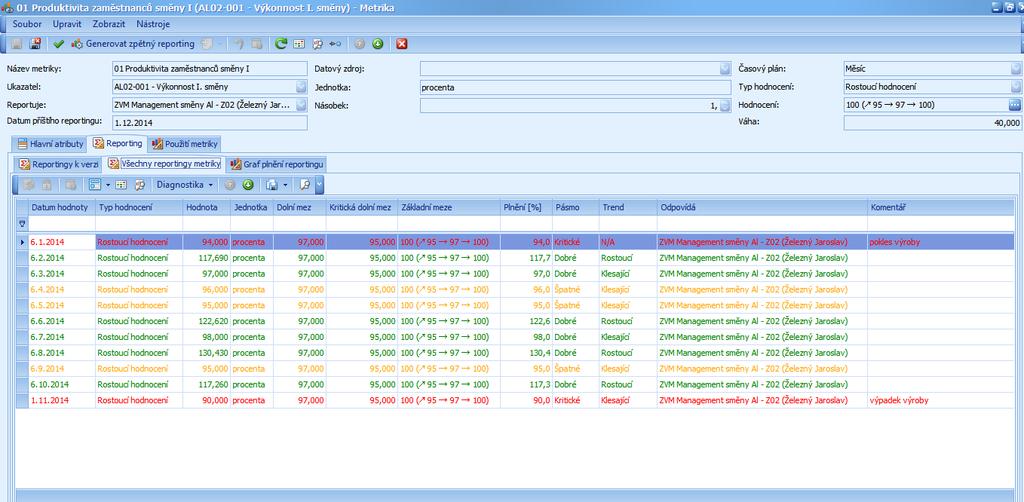1024x502 pixels.
Task: Expand the Časový plán dropdown
Action: (x=1016, y=69)
